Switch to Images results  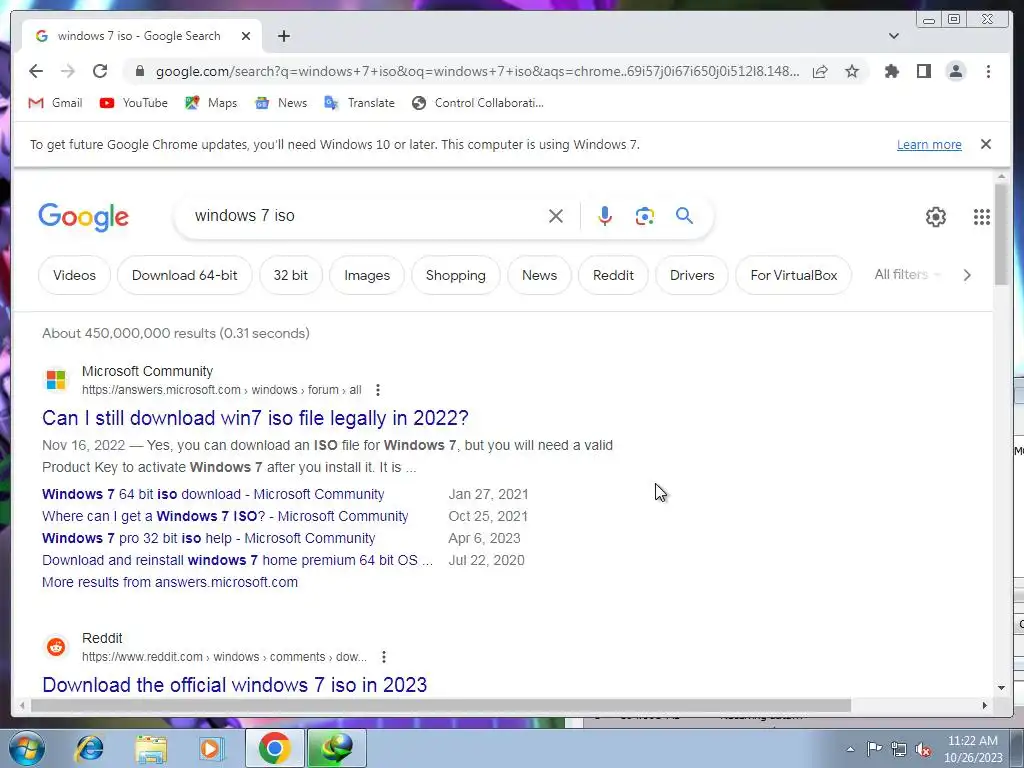(x=367, y=276)
